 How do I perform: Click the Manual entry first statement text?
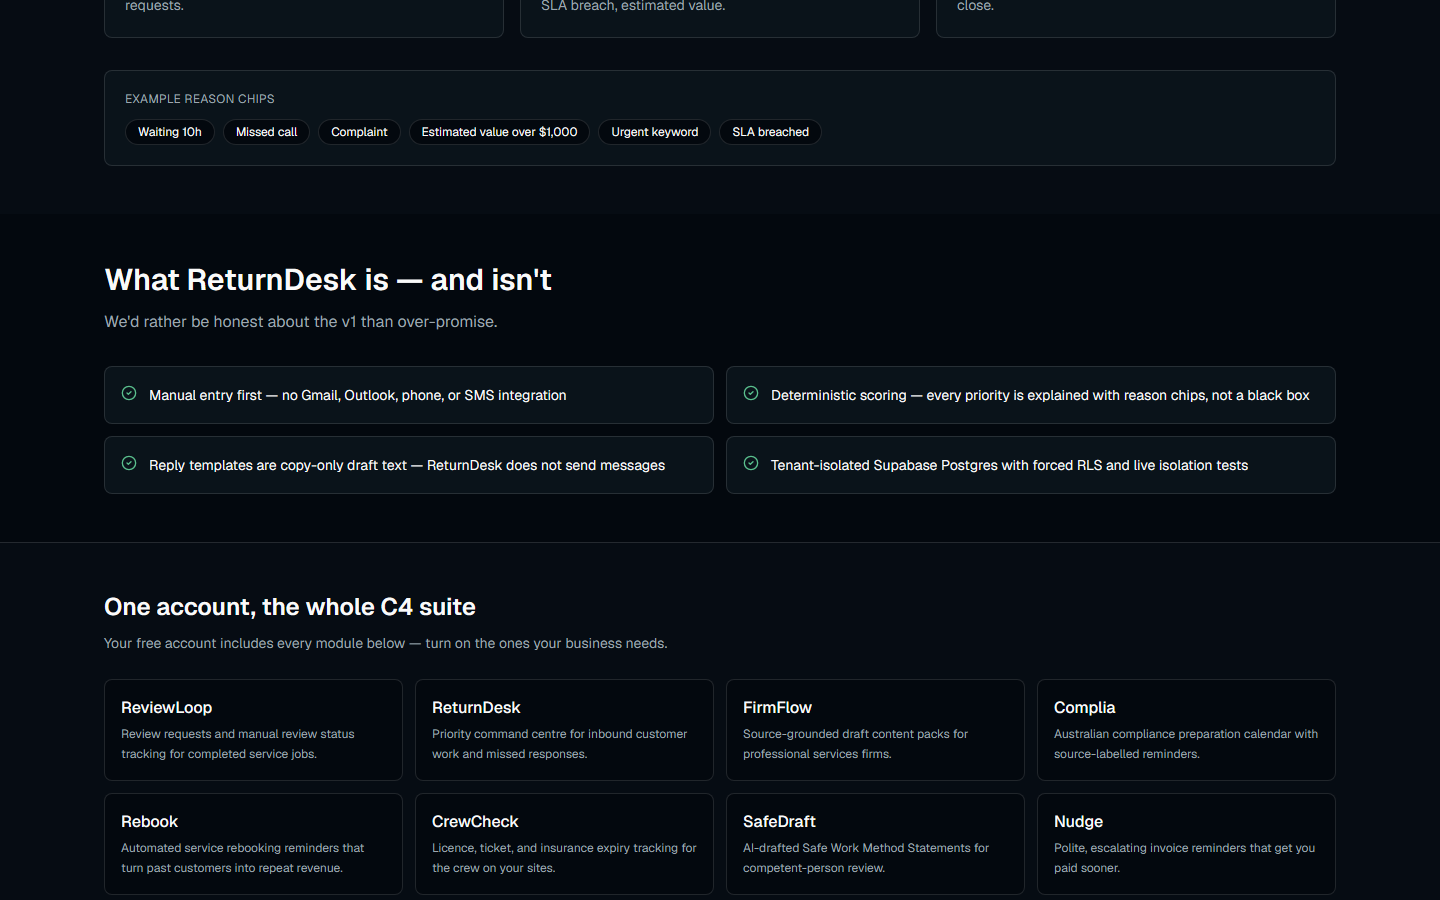point(358,395)
